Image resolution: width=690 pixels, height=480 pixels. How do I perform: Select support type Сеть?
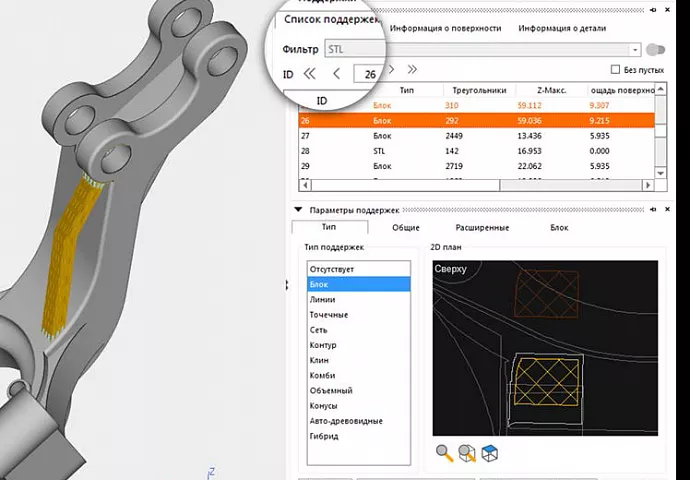pyautogui.click(x=359, y=330)
